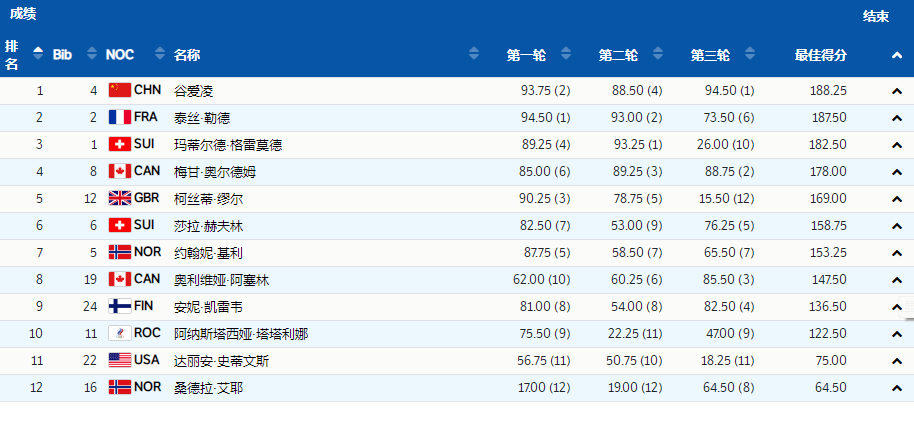This screenshot has width=914, height=423.
Task: Expand 桑德拉·艾耶 row chevron
Action: 897,388
